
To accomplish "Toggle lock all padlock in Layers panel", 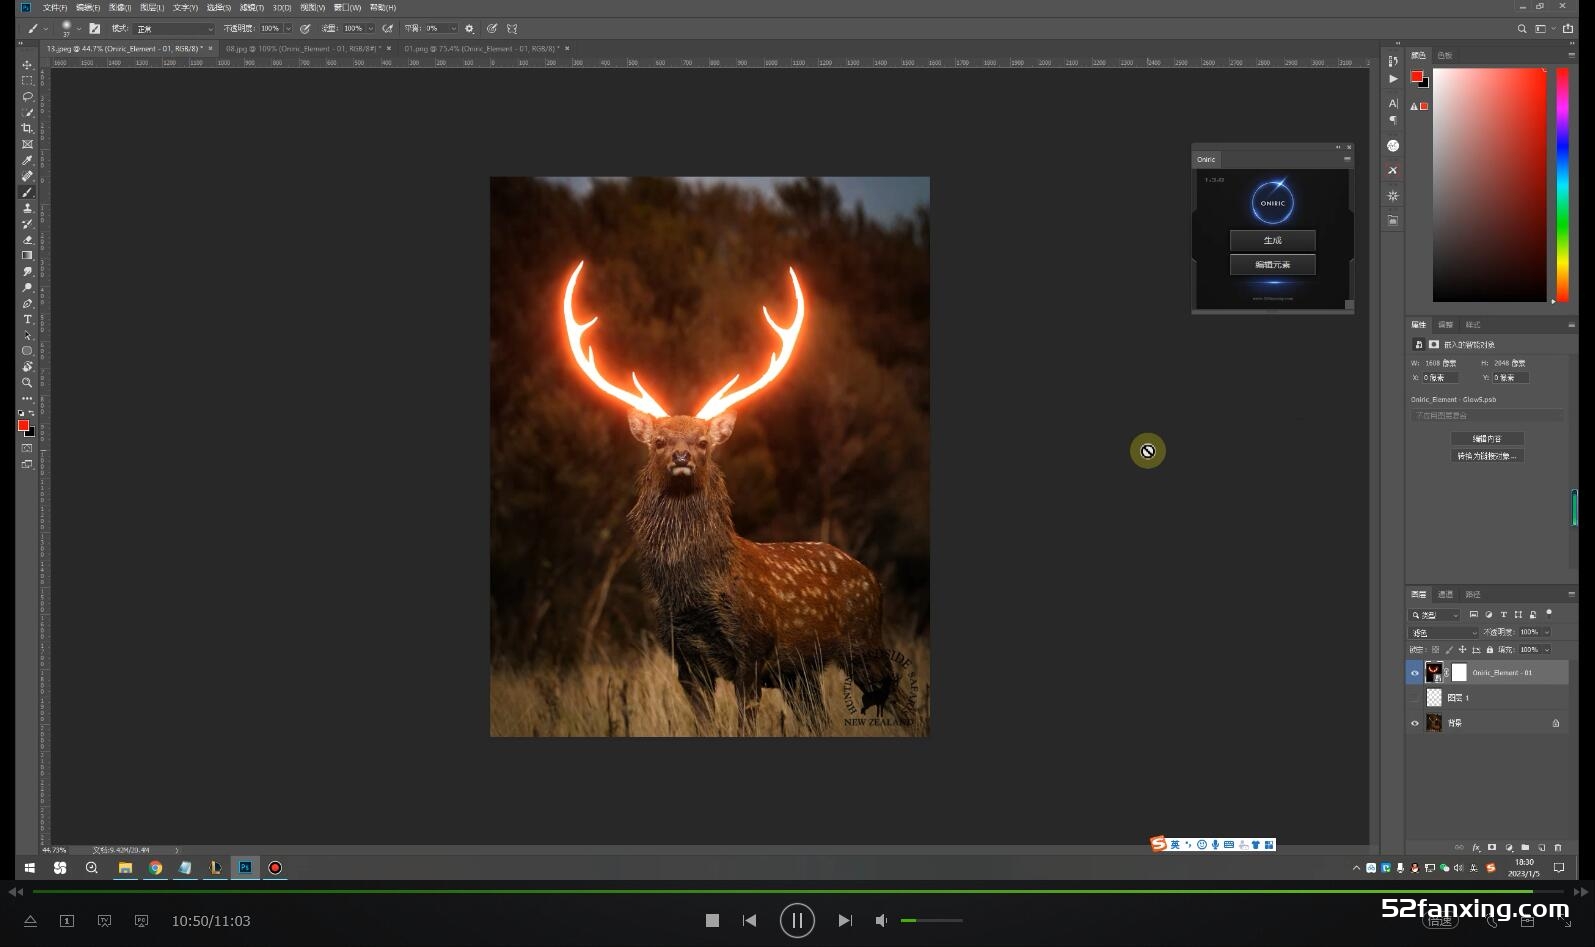I will point(1489,650).
